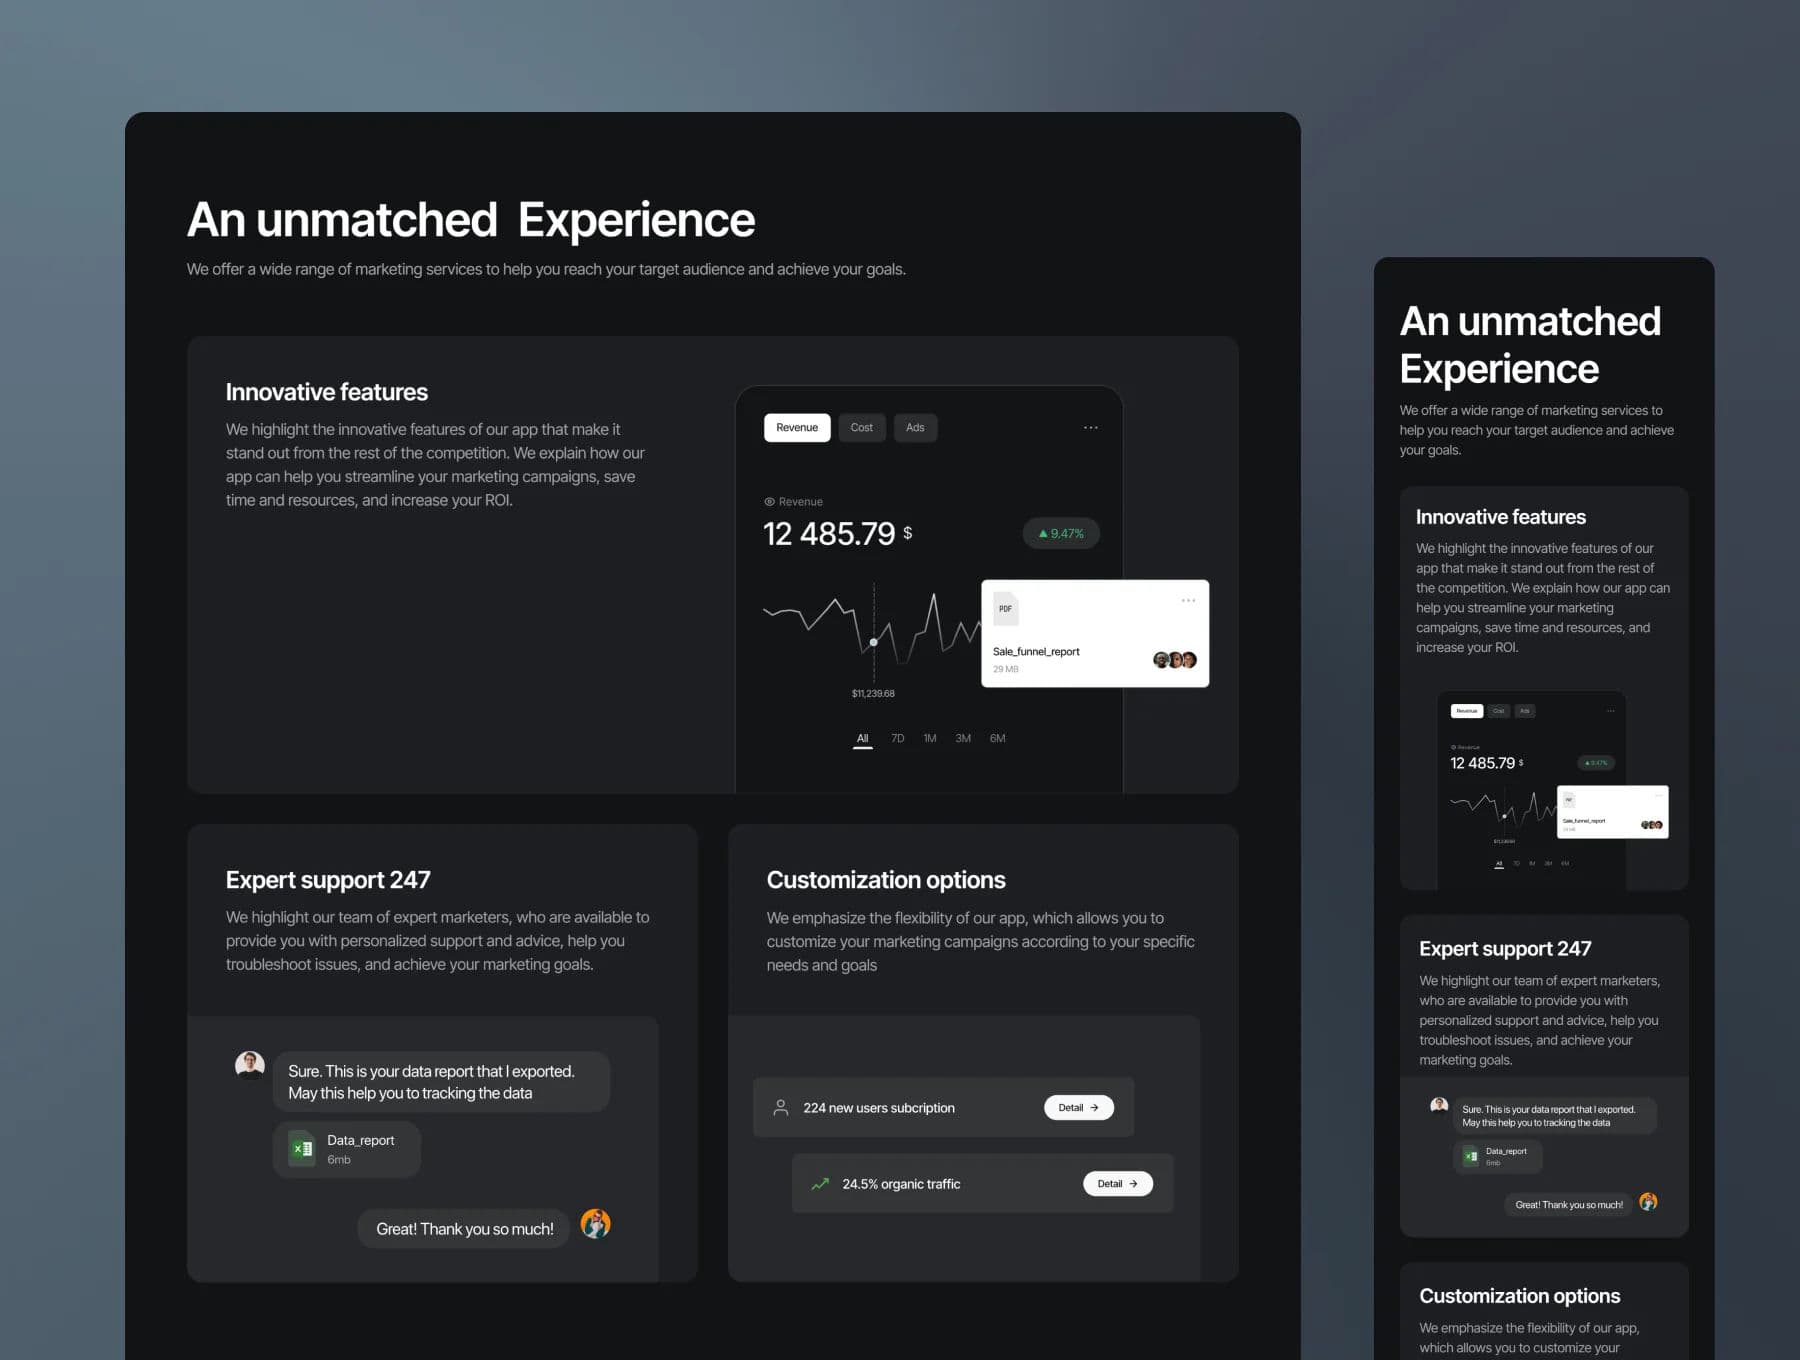
Task: Click the PDF file icon on report card
Action: (1005, 609)
